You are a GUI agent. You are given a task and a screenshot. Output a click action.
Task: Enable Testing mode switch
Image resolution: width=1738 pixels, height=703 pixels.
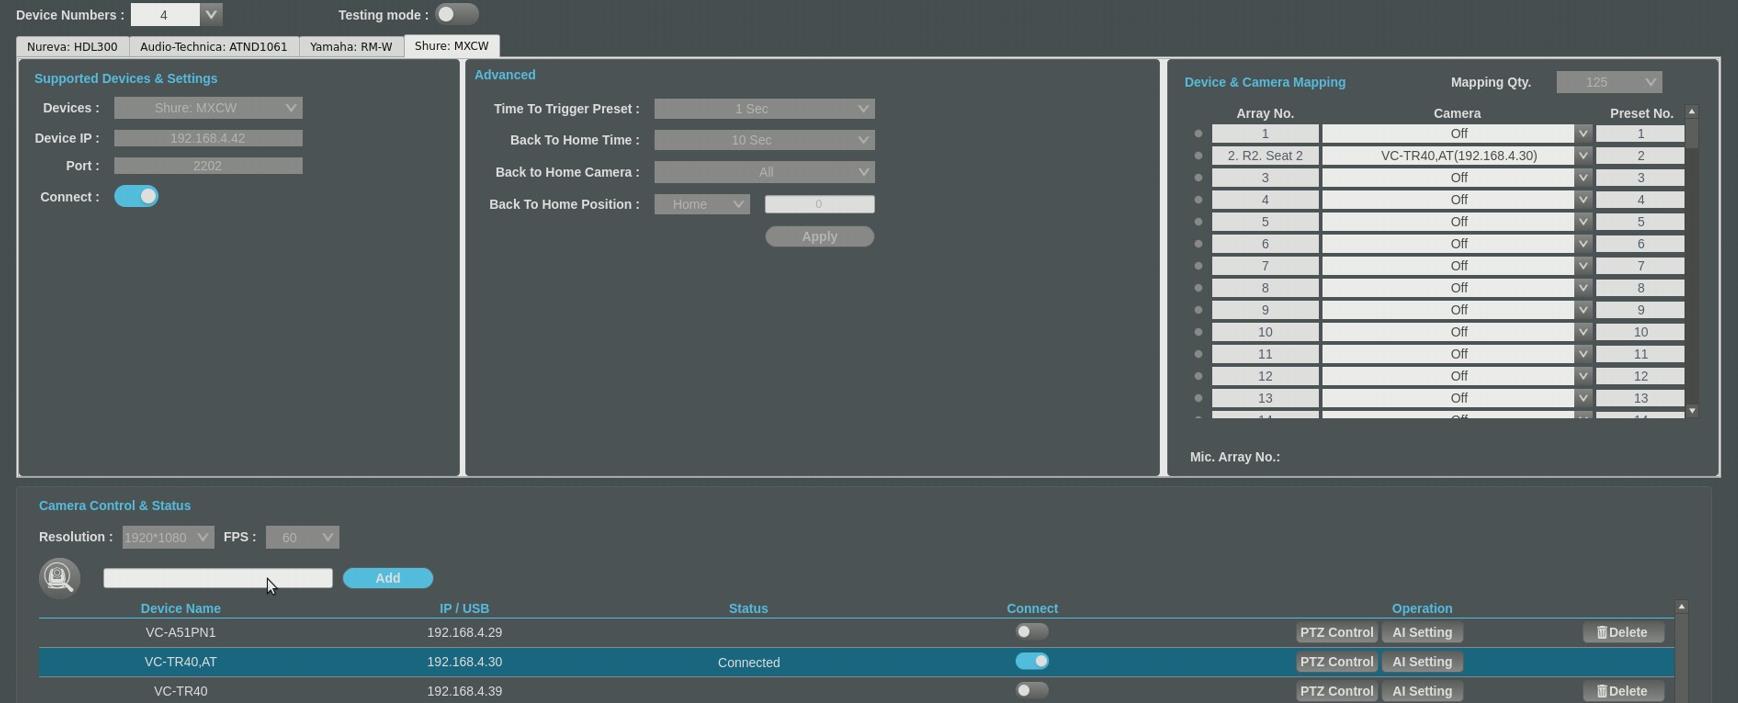click(456, 14)
